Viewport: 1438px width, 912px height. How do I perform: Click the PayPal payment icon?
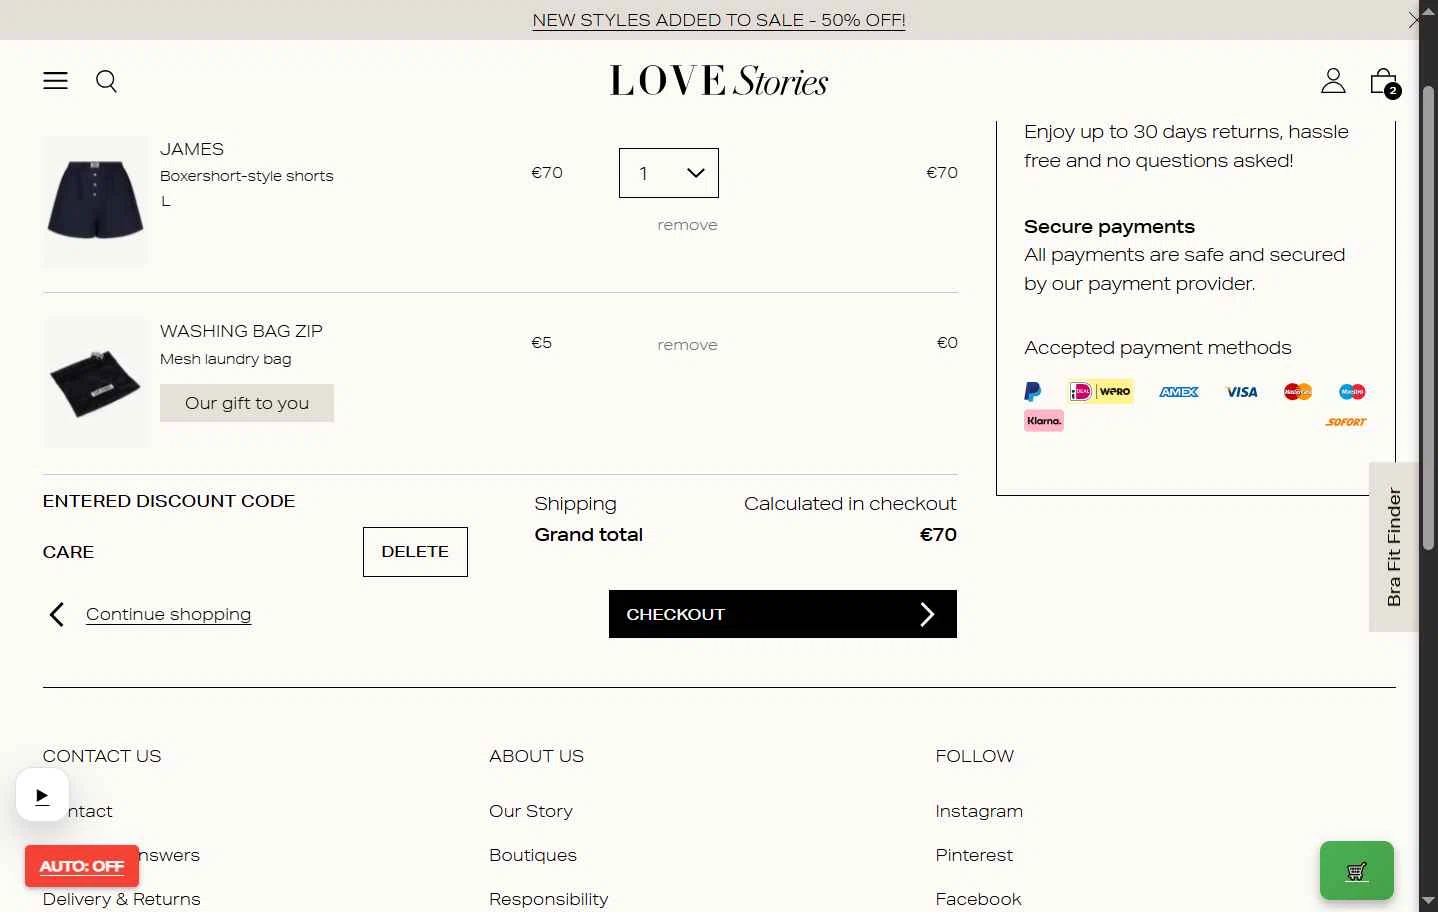[1033, 392]
